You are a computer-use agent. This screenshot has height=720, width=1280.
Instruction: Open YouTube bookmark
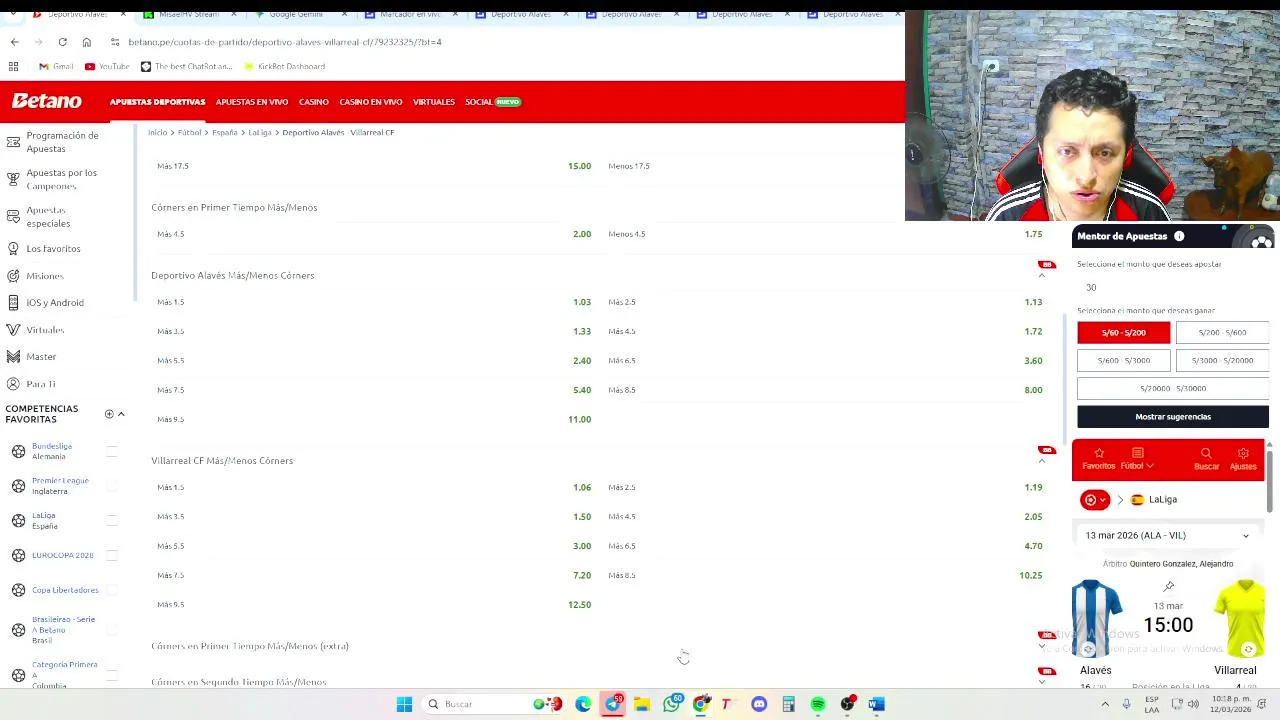[x=107, y=66]
